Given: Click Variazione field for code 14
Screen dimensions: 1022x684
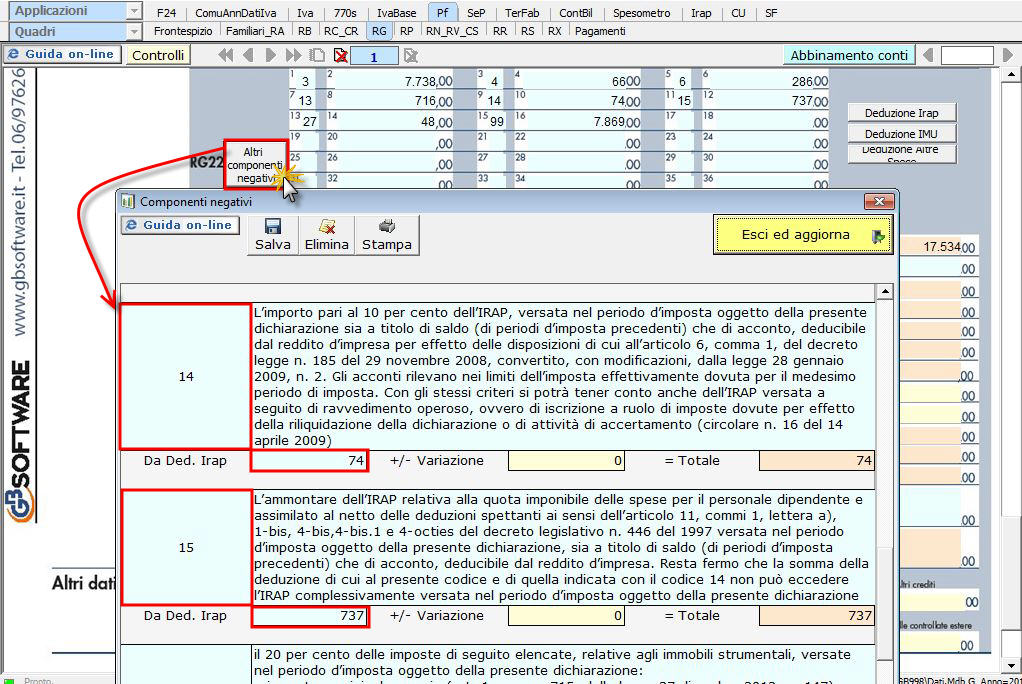Looking at the screenshot, I should 566,460.
